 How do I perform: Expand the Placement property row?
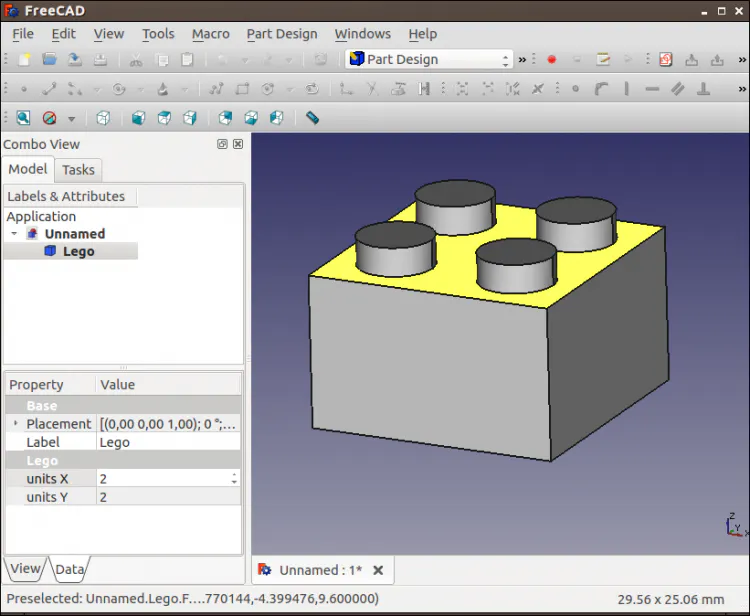(15, 424)
